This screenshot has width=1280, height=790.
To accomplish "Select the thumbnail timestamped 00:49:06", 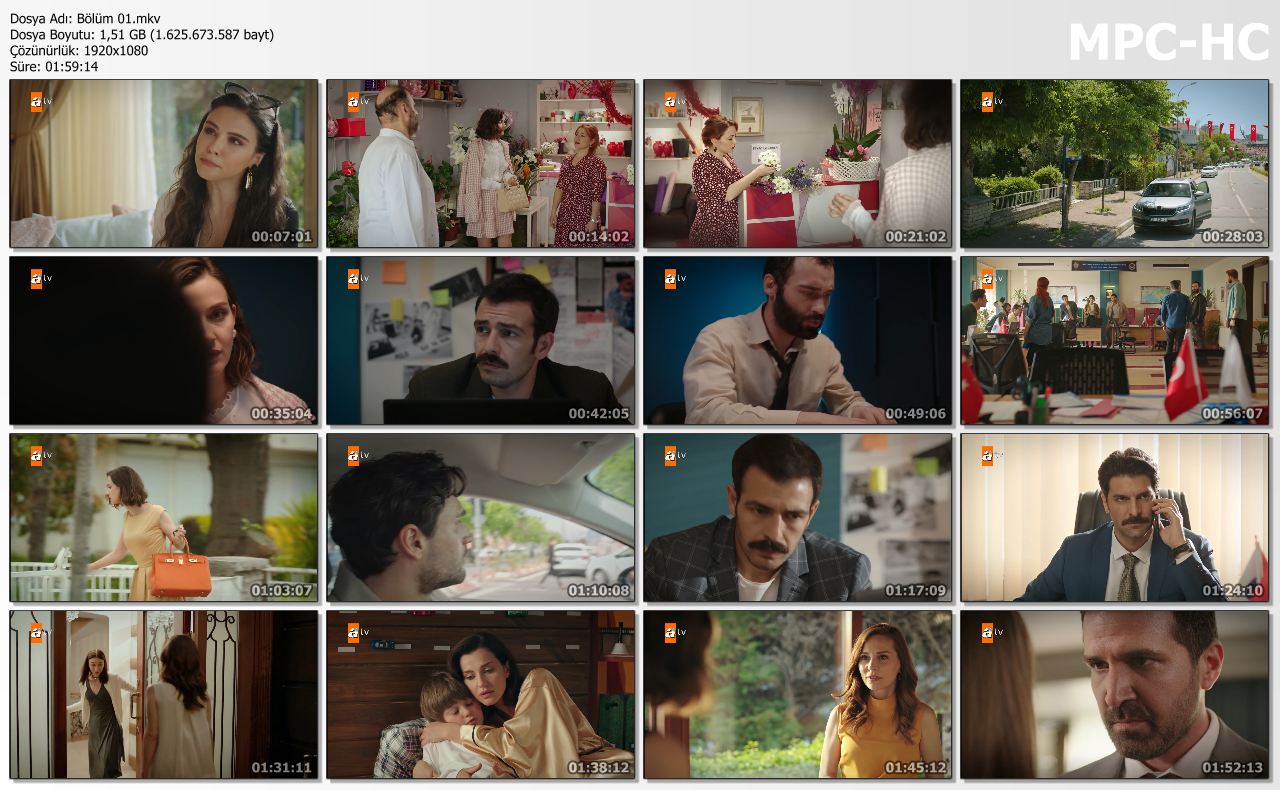I will 798,341.
